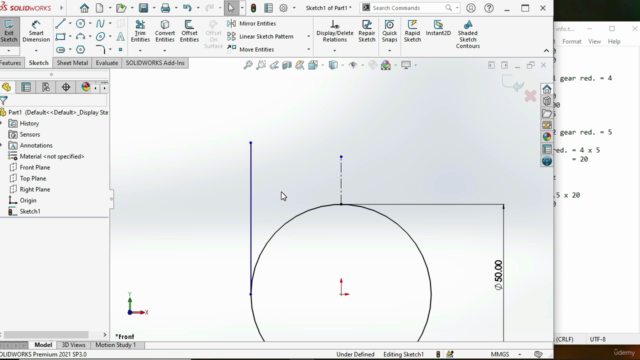Undo the last action
This screenshot has width=640, height=360.
click(187, 8)
